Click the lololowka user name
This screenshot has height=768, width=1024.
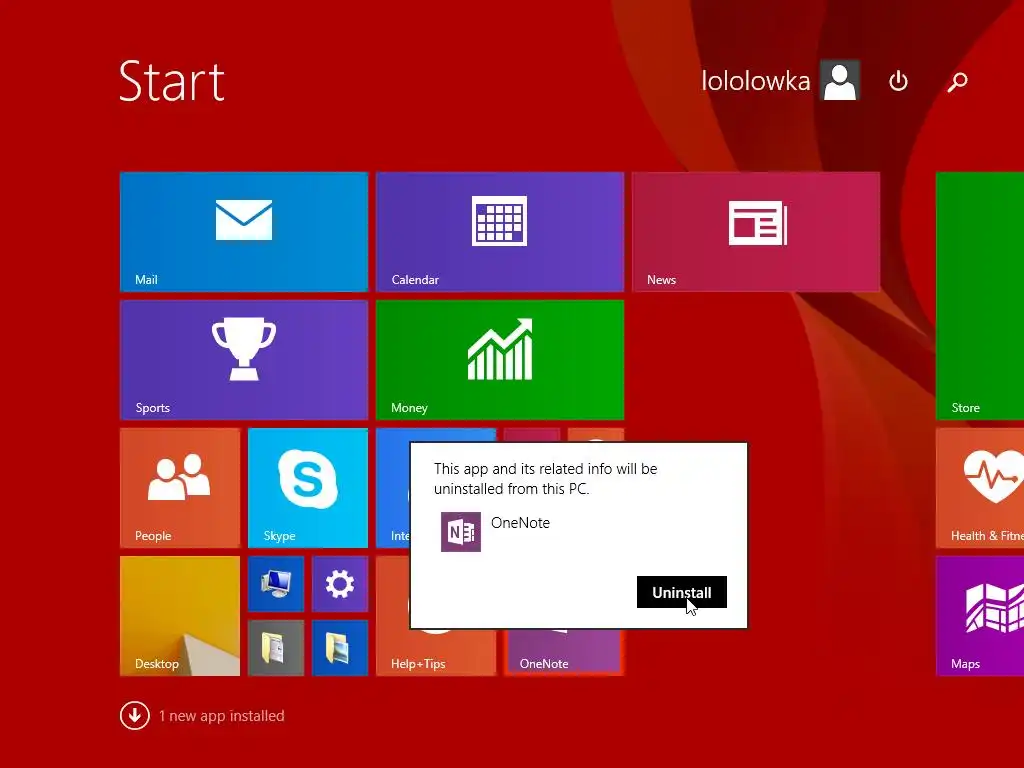point(755,81)
